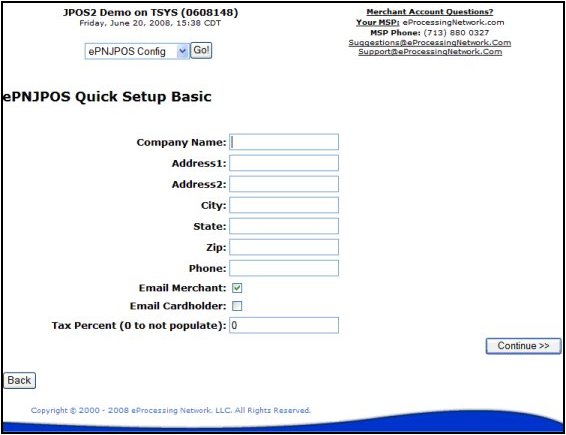The width and height of the screenshot is (566, 435).
Task: Uncheck the Email Merchant checkbox
Action: (237, 288)
